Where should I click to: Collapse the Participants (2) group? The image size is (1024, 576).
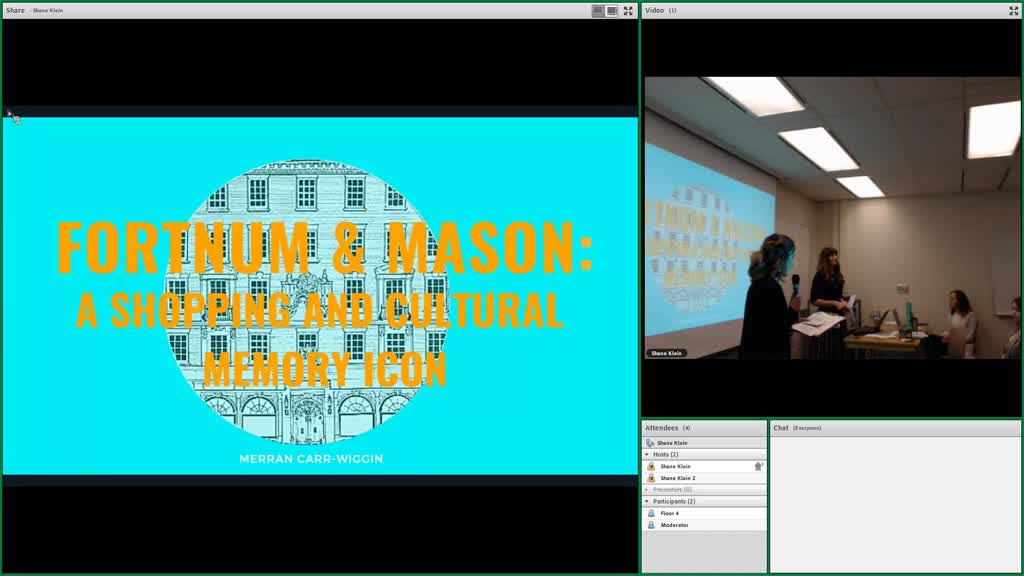(x=647, y=502)
